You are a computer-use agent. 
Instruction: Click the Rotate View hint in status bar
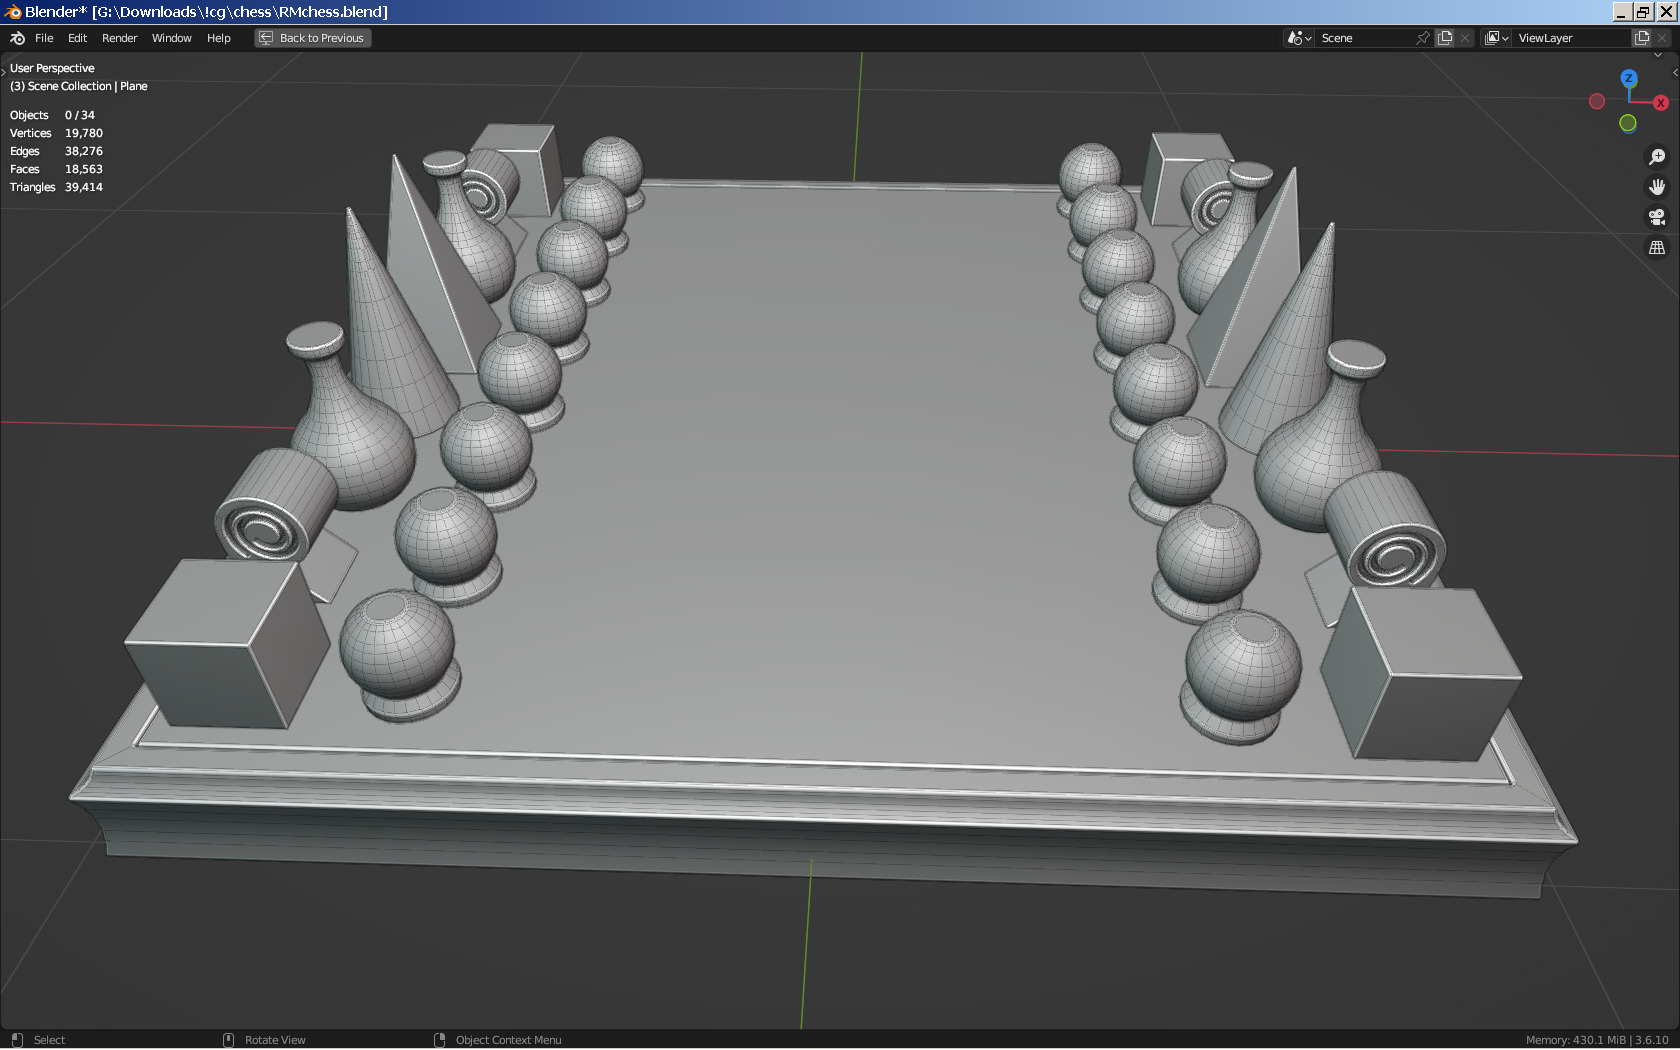[x=265, y=1040]
